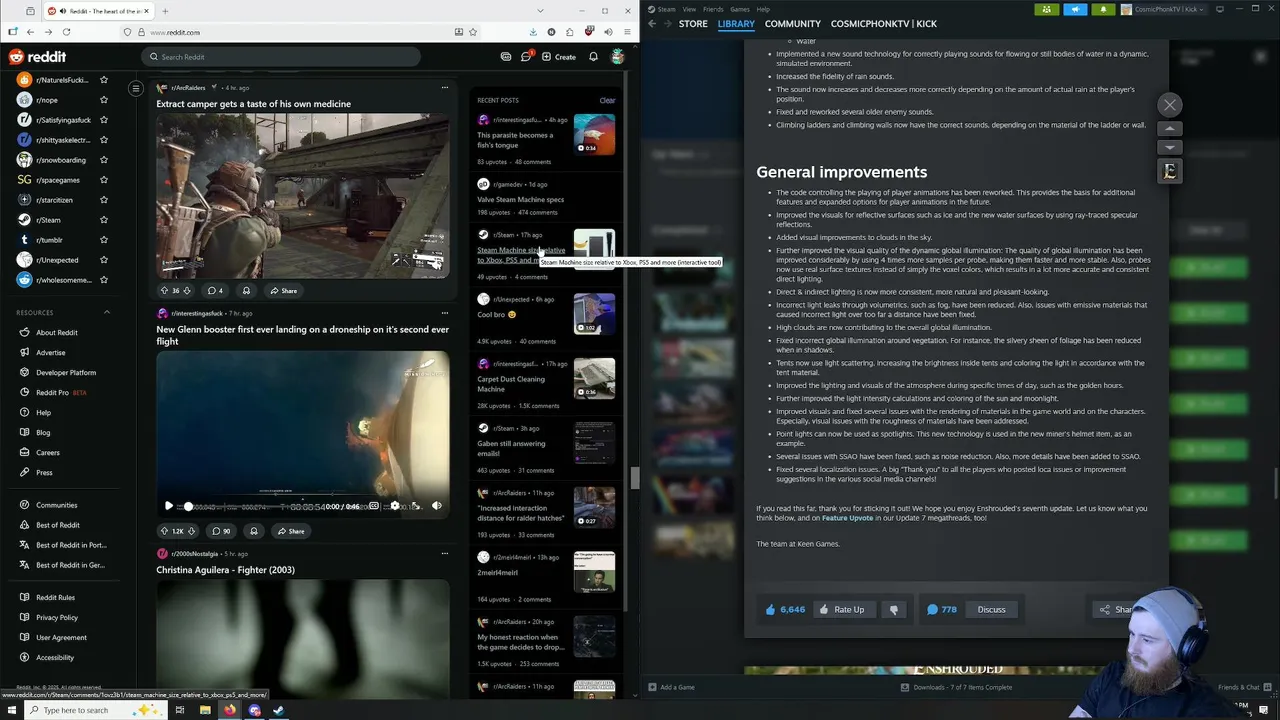The image size is (1280, 720).
Task: Favorite r/nope with the star
Action: click(103, 100)
